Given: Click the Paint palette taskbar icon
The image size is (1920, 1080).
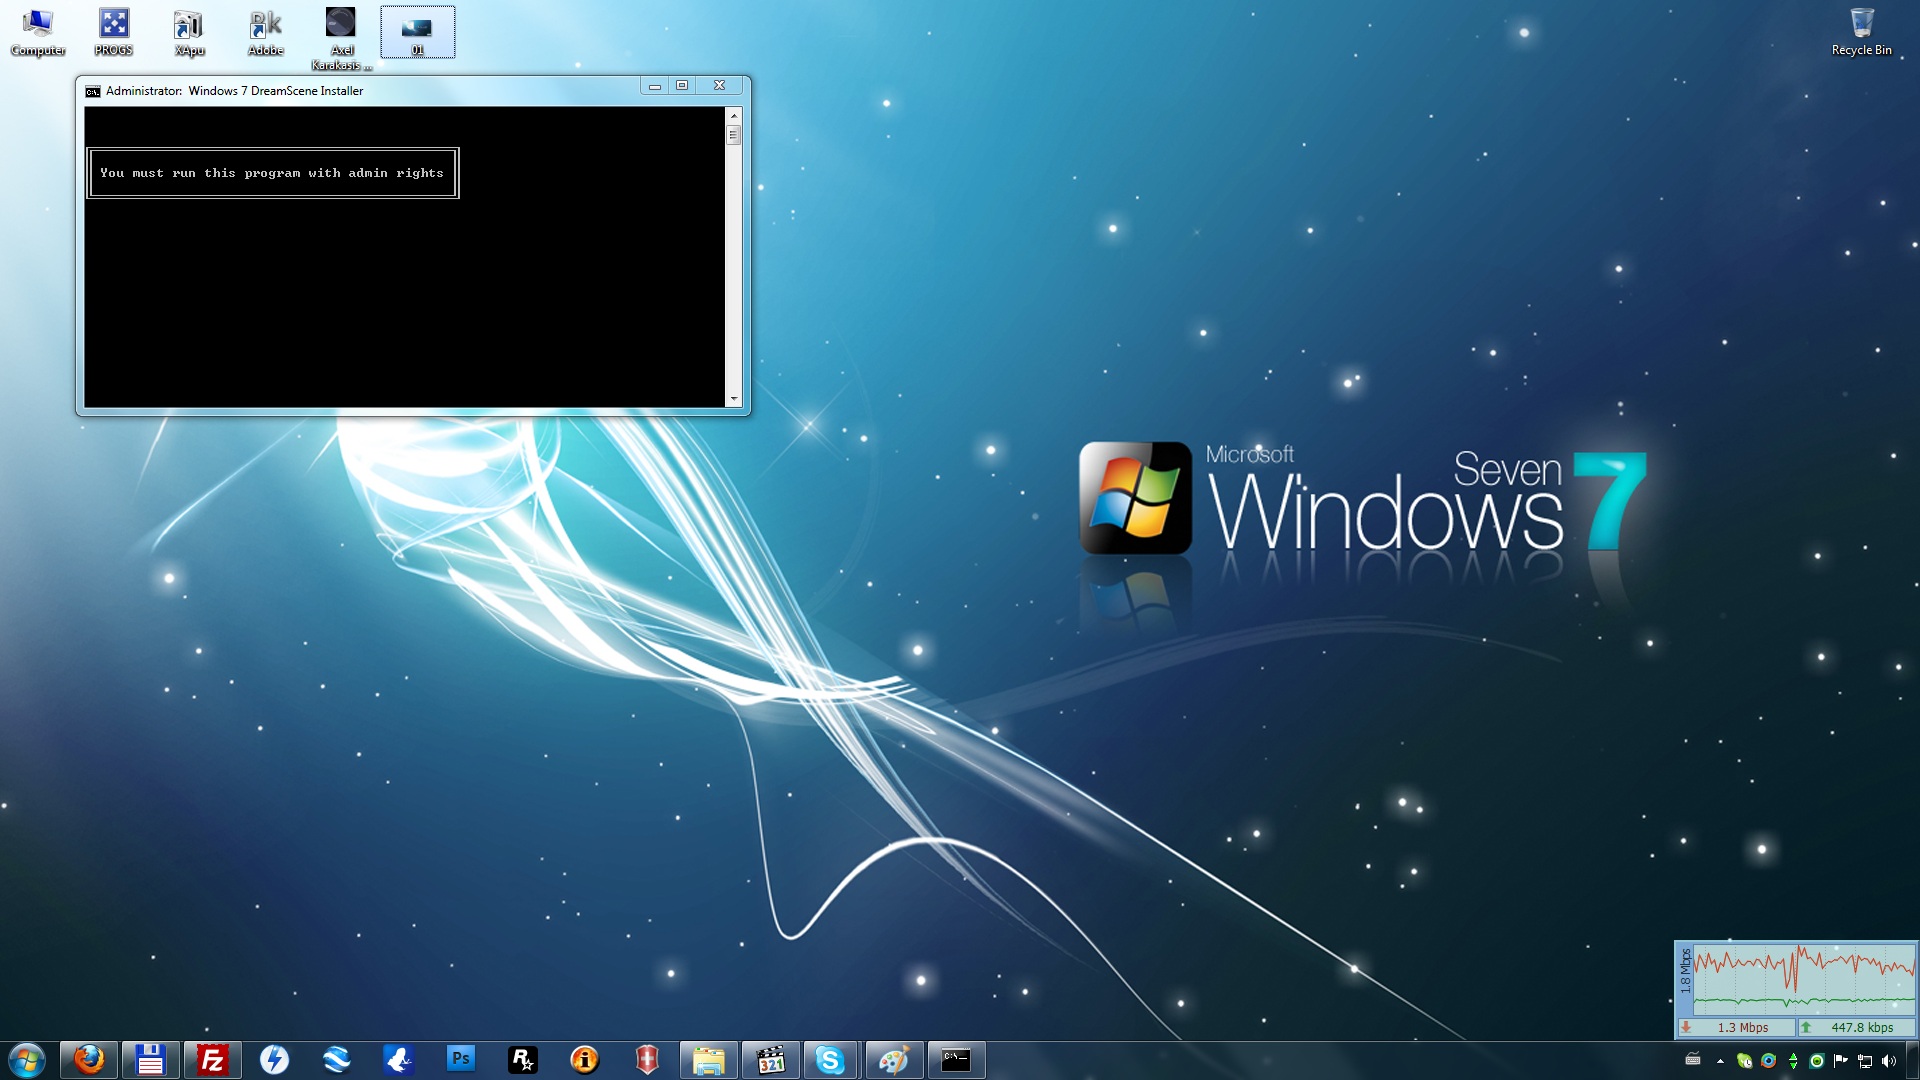Looking at the screenshot, I should (x=893, y=1059).
